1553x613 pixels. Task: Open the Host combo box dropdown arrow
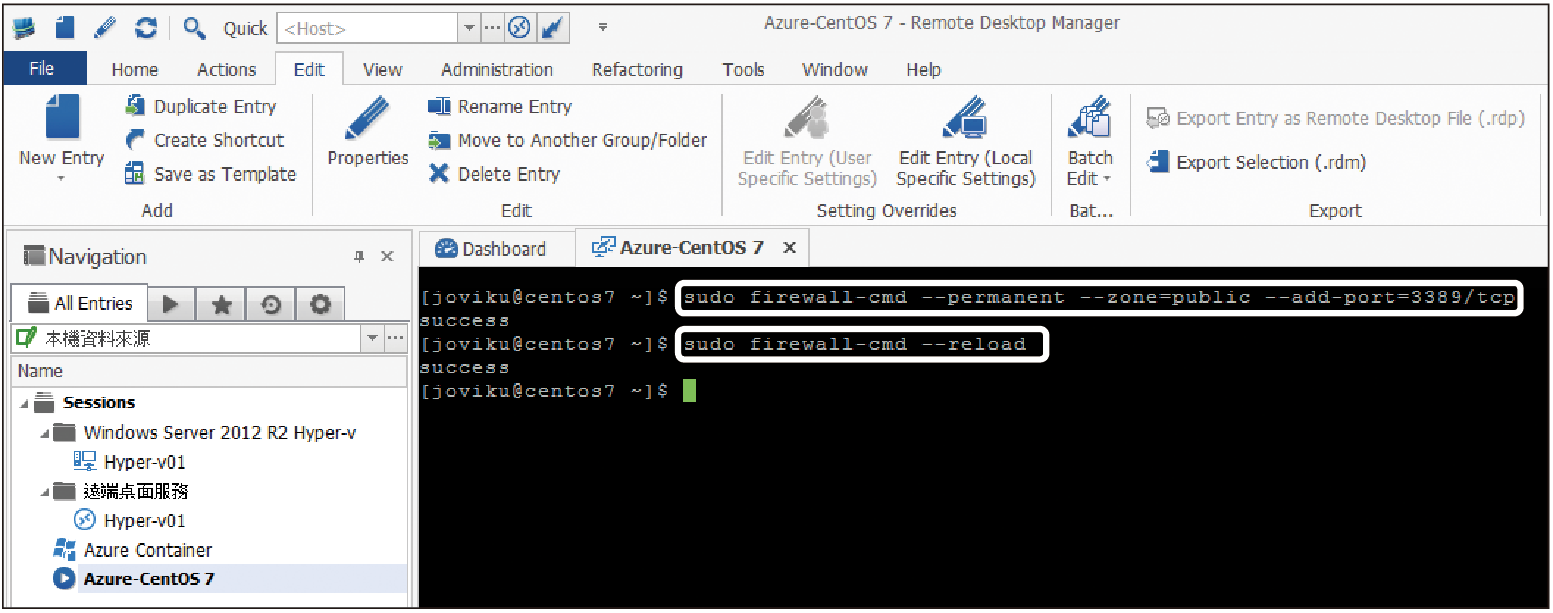pyautogui.click(x=470, y=28)
